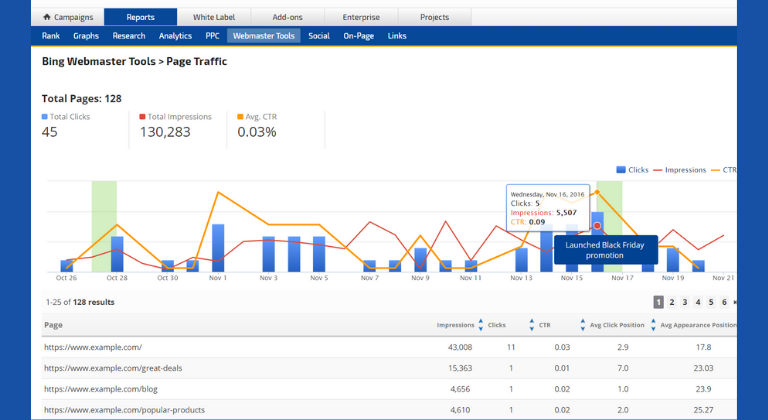
Task: Sort table by Impressions column arrows
Action: (481, 325)
